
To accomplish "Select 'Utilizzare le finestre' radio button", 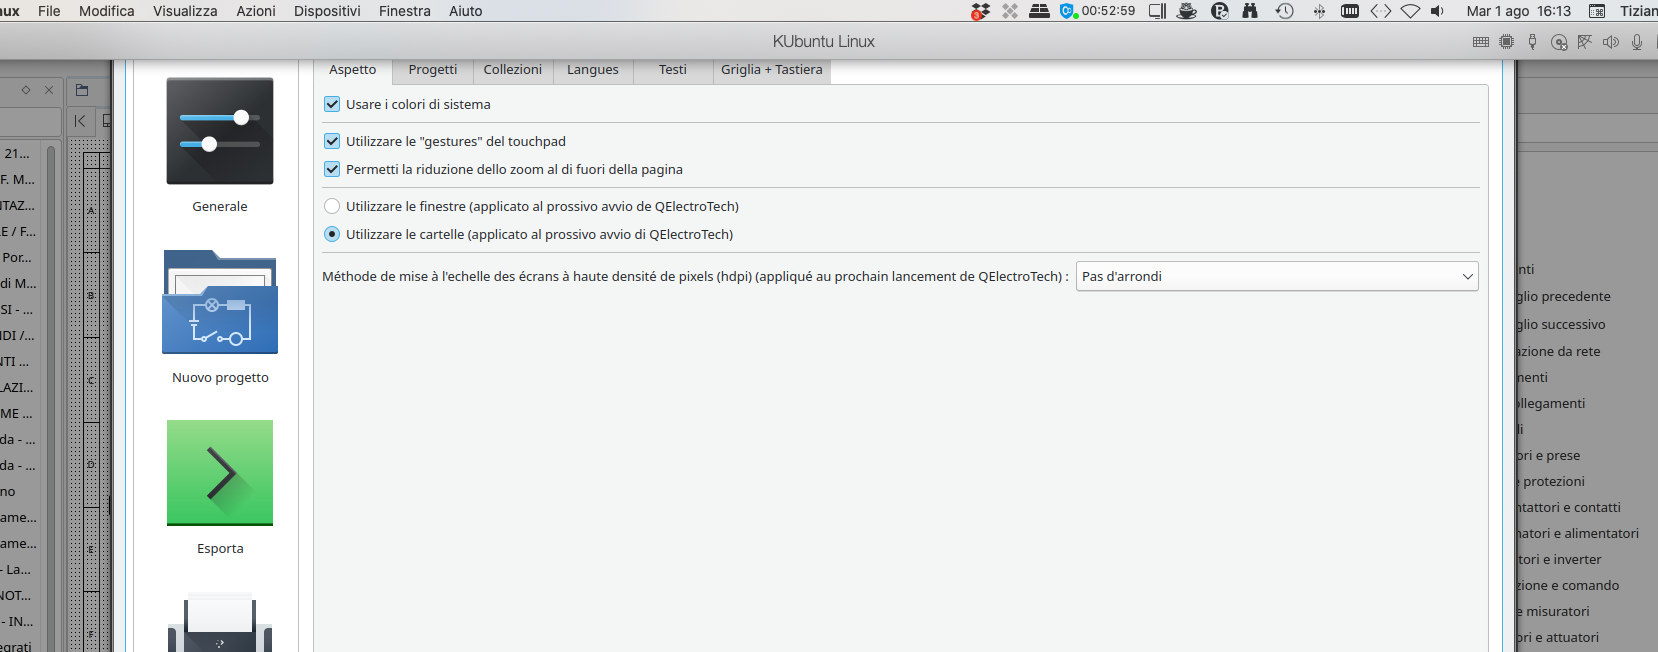I will (x=332, y=206).
